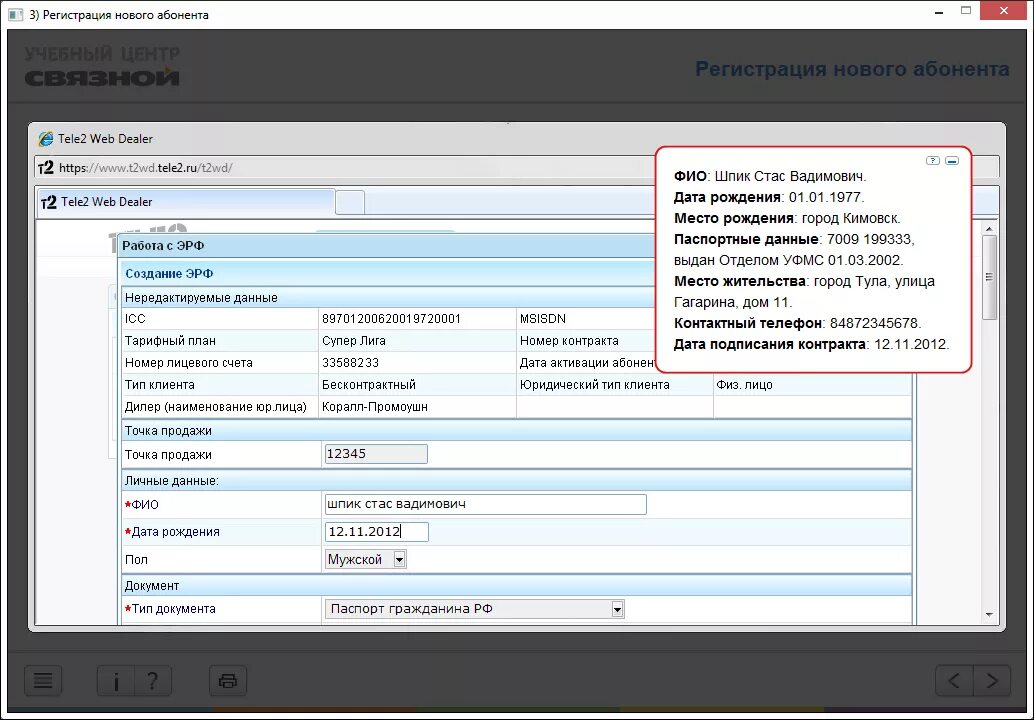Open the table of contents menu icon

pos(43,680)
